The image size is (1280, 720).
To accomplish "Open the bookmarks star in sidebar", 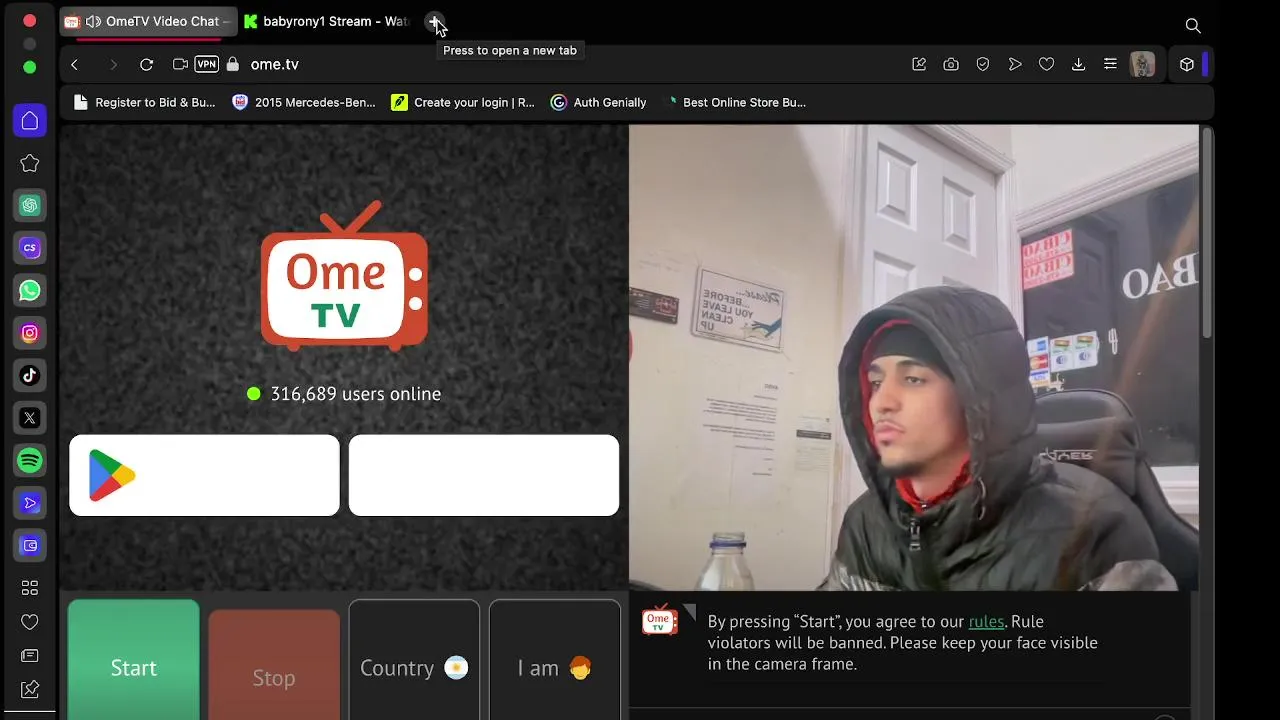I will coord(30,163).
